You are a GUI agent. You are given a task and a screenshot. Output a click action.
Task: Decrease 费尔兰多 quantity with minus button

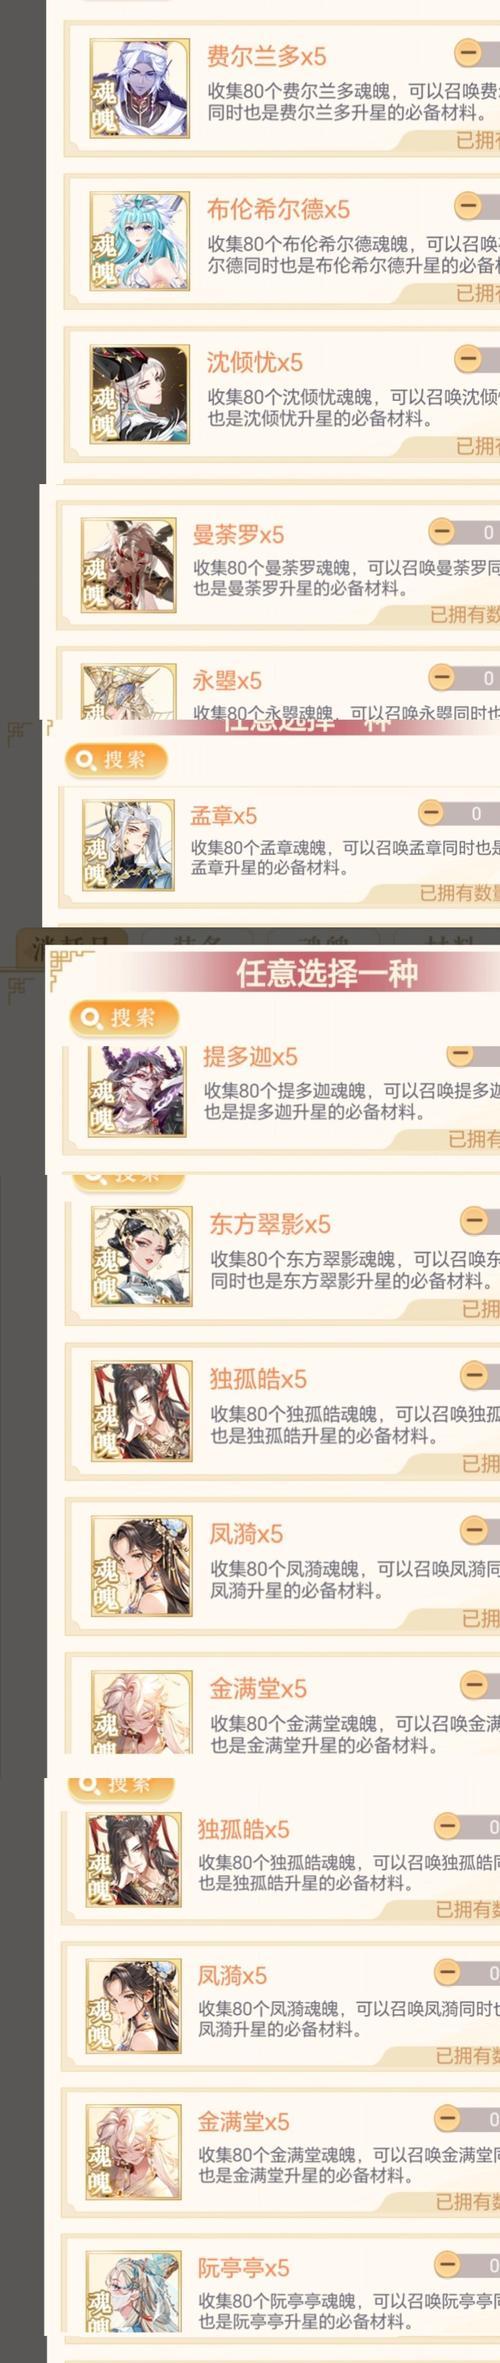[x=467, y=51]
